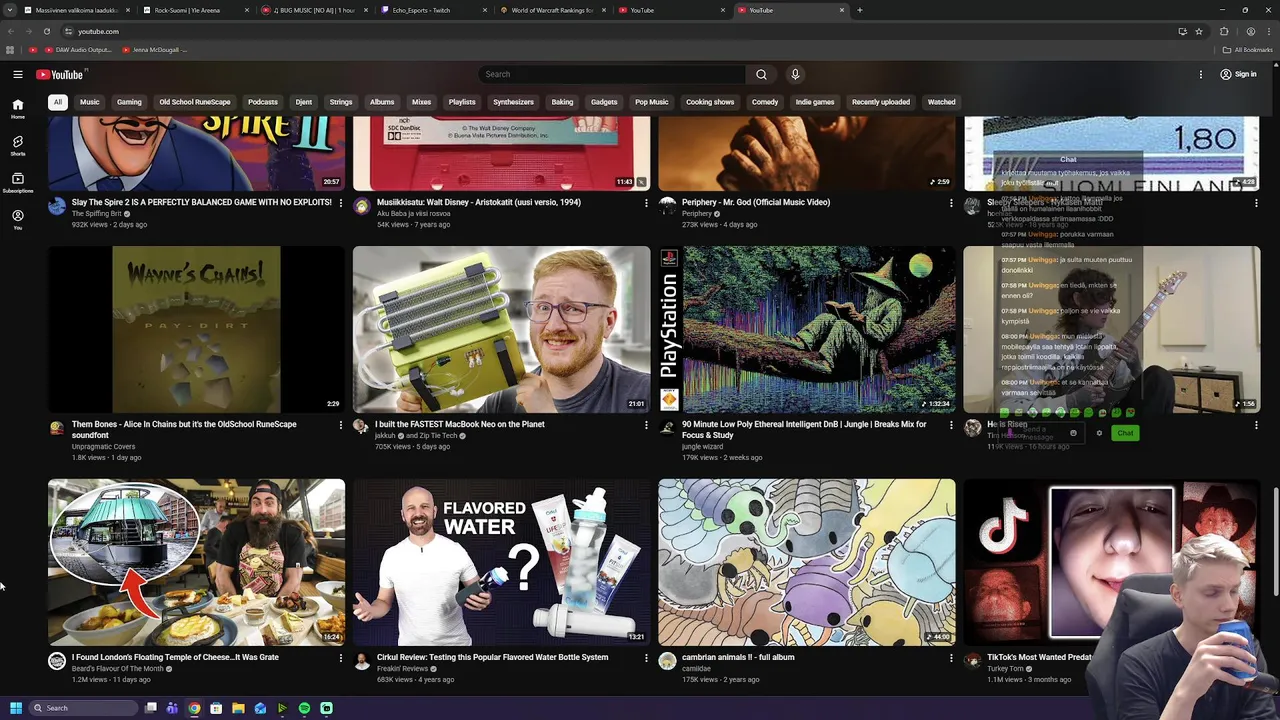This screenshot has width=1280, height=720.
Task: Select the Old School RuneScape chip
Action: pyautogui.click(x=195, y=102)
